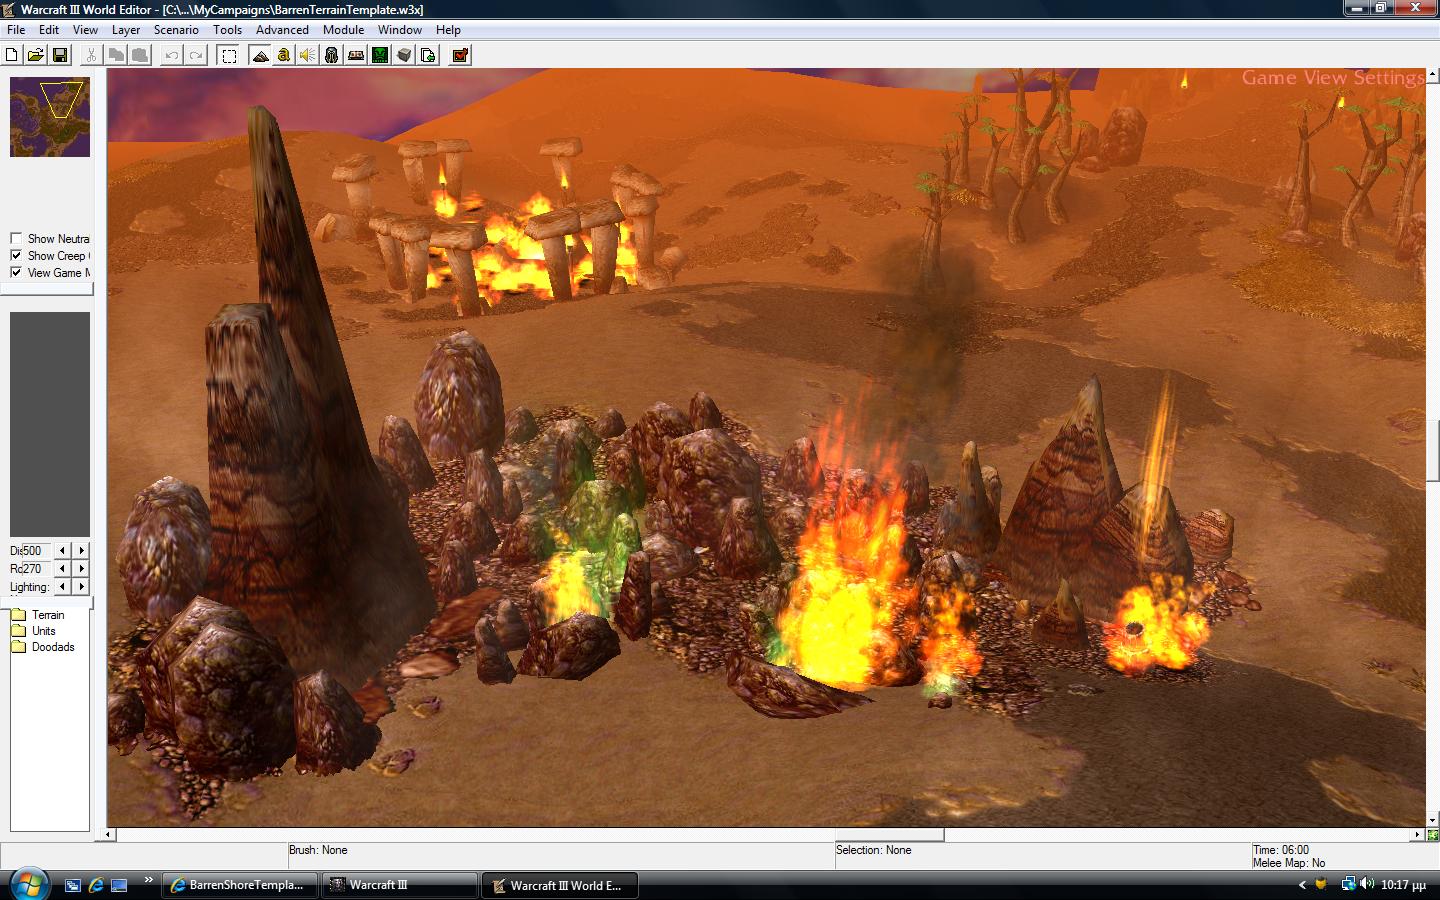Click the Lighting right arrow
The height and width of the screenshot is (900, 1440).
(x=82, y=586)
